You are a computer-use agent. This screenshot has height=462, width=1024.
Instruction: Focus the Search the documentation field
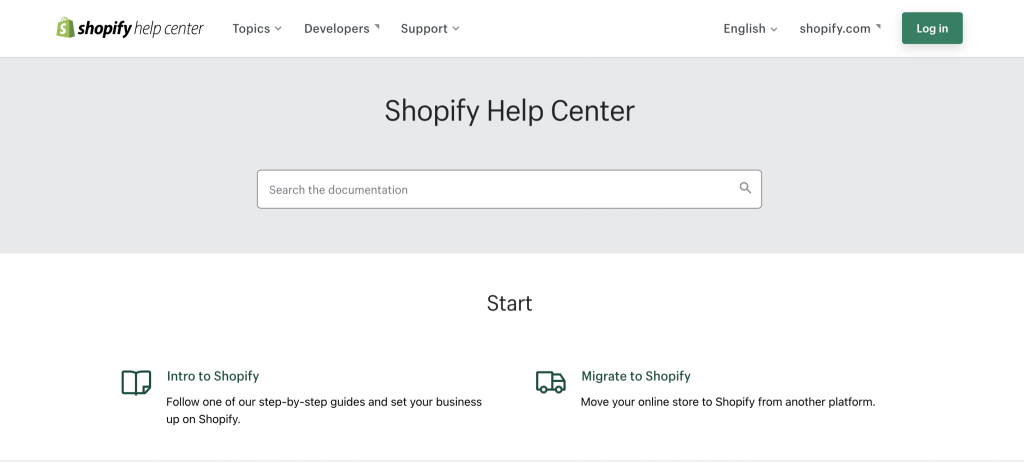[x=509, y=190]
